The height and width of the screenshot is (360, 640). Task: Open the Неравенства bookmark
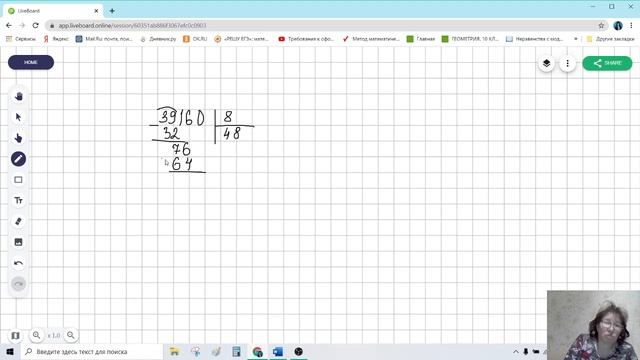click(x=535, y=39)
